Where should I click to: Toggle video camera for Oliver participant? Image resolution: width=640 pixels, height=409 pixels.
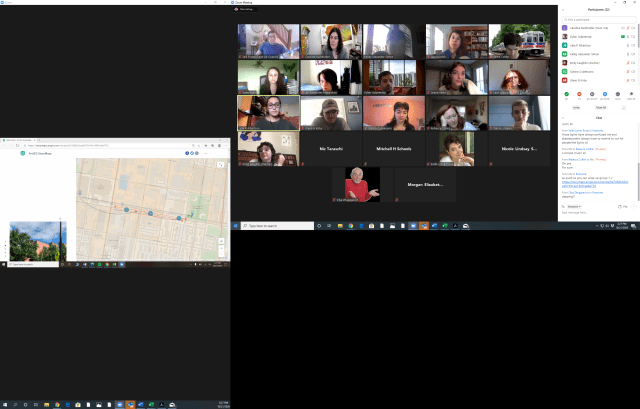click(634, 79)
